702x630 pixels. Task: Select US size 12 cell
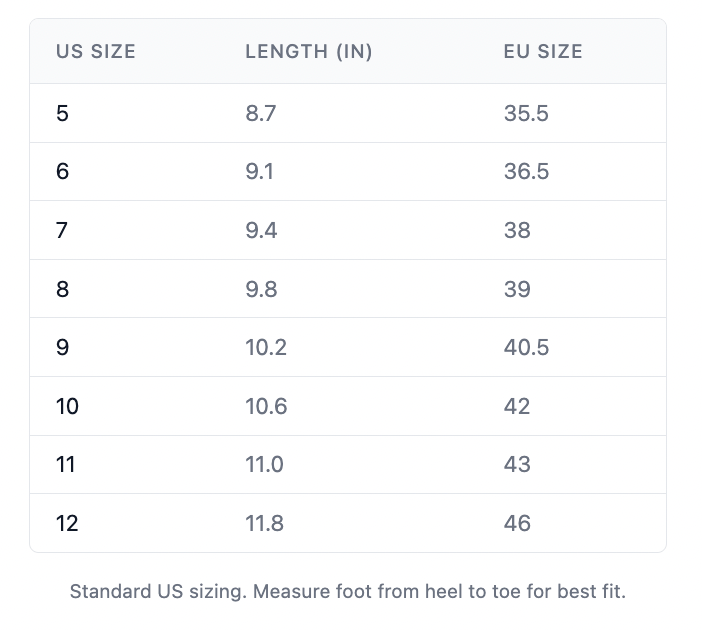point(67,523)
